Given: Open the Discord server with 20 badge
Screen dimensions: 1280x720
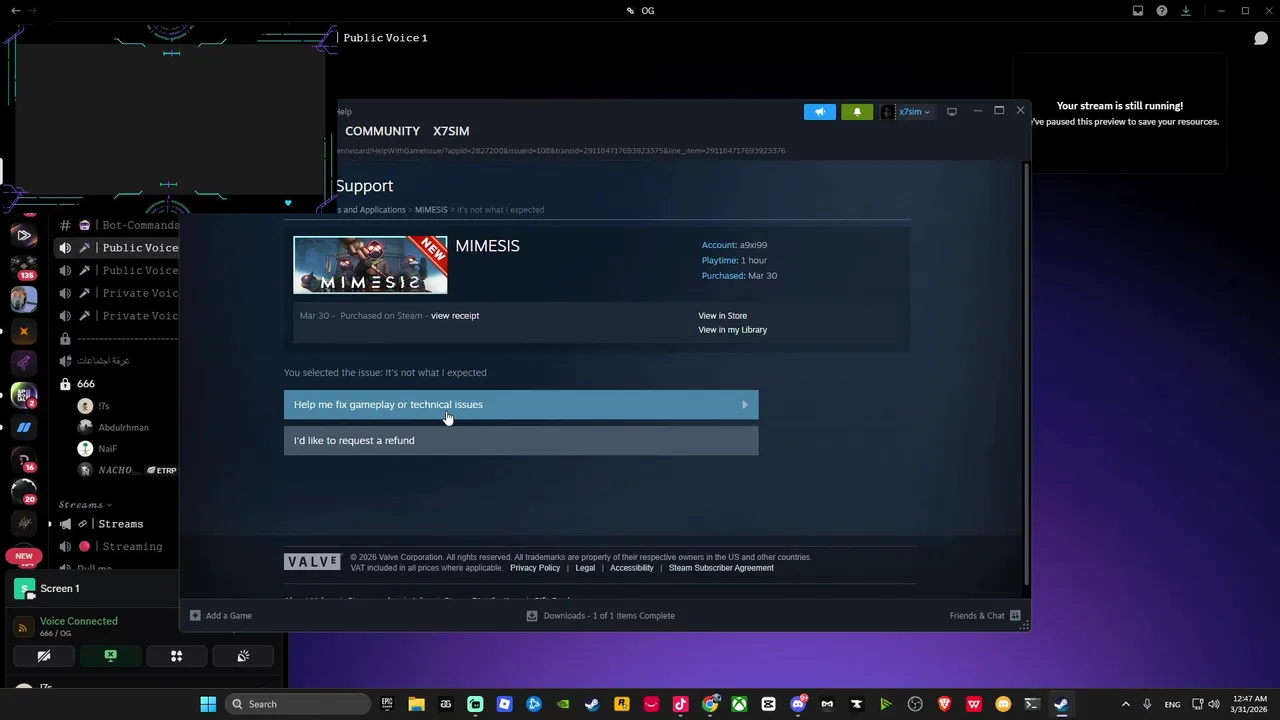Looking at the screenshot, I should [24, 491].
